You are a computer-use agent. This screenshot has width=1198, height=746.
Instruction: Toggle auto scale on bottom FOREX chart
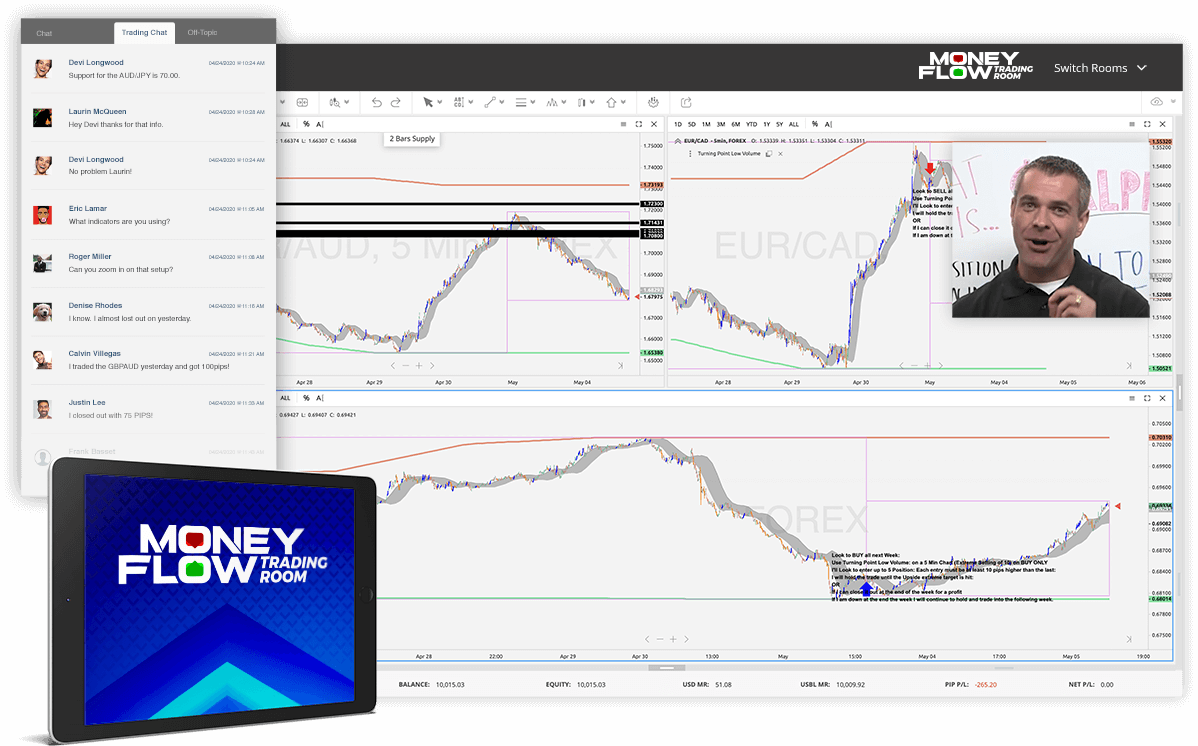320,398
